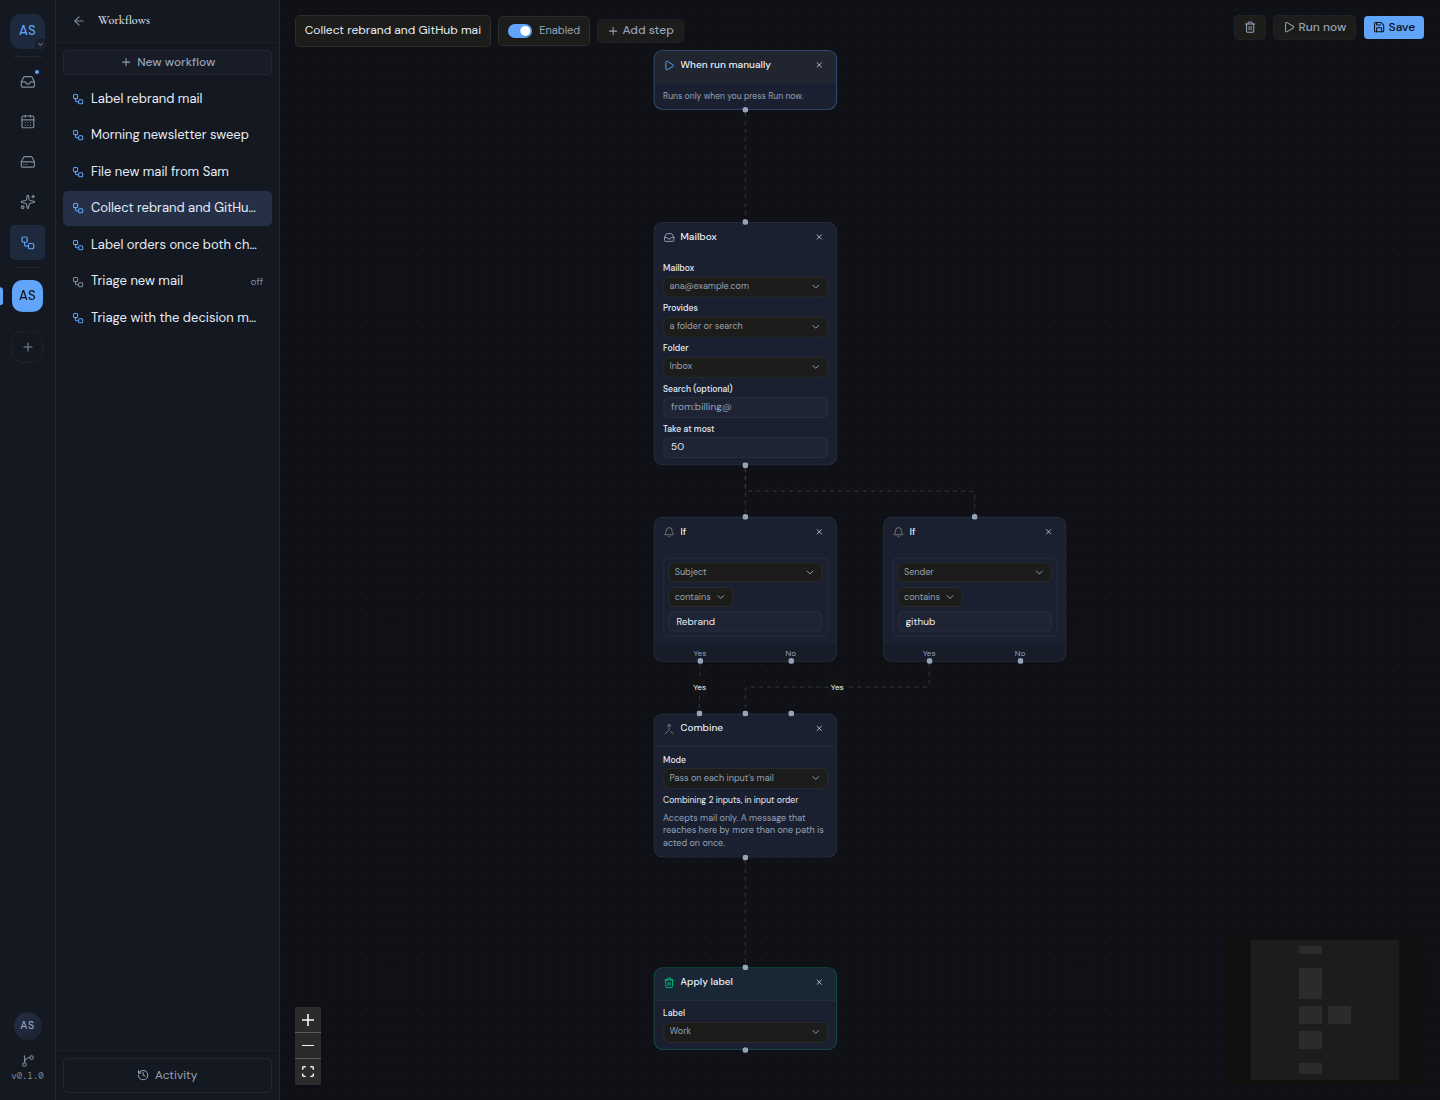Fit the workflow canvas to view
Viewport: 1440px width, 1100px height.
[x=308, y=1072]
